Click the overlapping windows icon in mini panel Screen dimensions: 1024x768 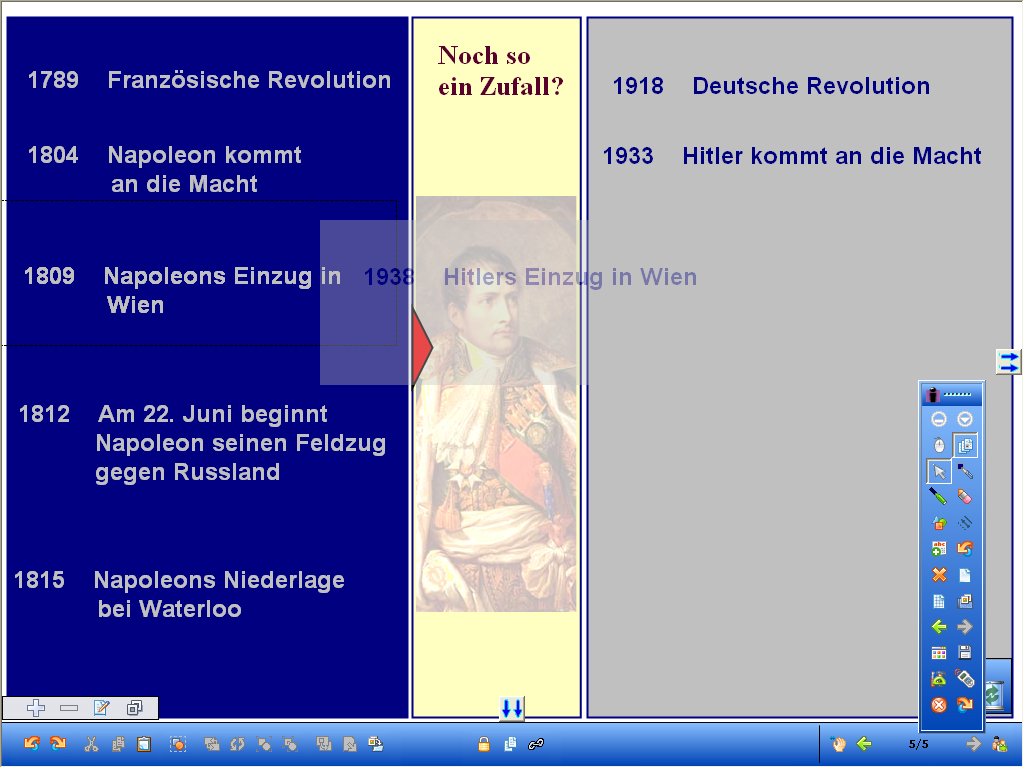[x=135, y=707]
